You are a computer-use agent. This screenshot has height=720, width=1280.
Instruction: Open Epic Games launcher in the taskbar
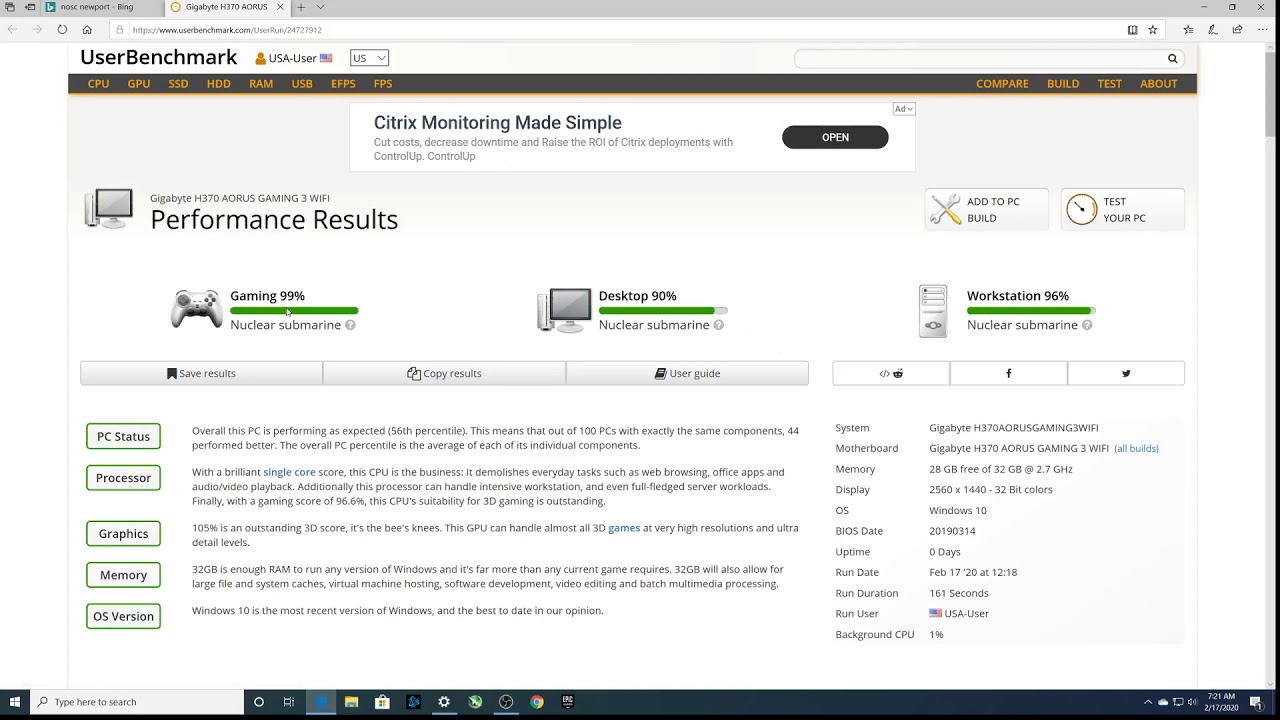[x=568, y=702]
